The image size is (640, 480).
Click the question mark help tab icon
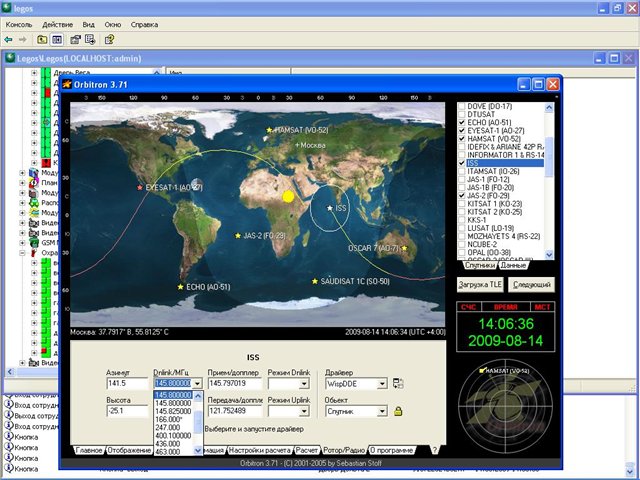[x=434, y=450]
